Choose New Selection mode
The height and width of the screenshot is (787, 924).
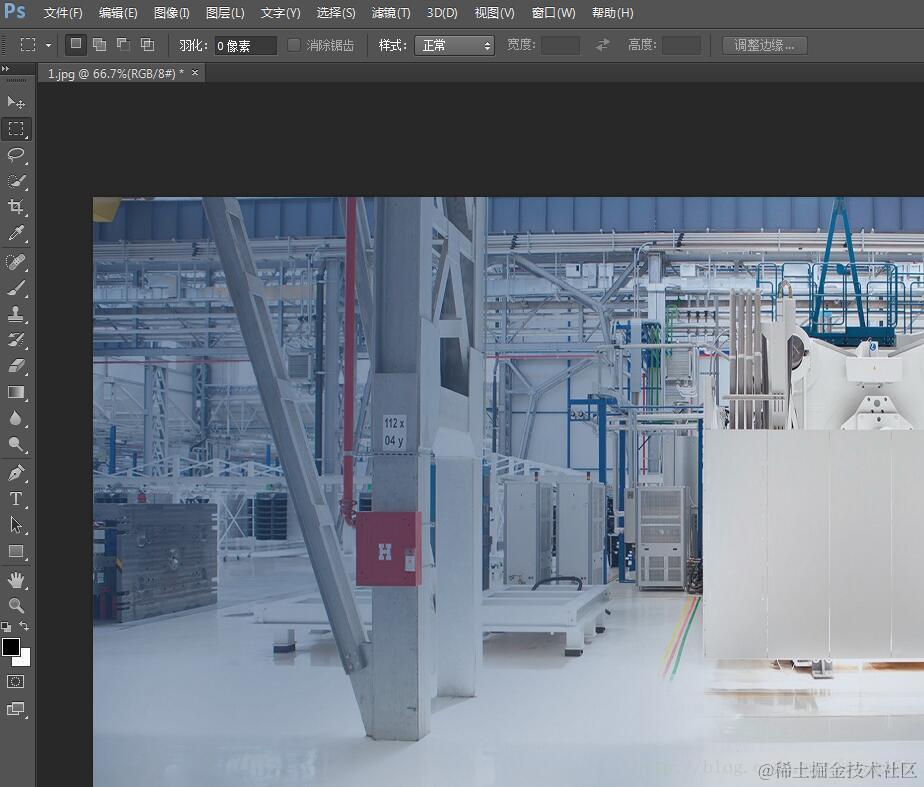click(75, 44)
